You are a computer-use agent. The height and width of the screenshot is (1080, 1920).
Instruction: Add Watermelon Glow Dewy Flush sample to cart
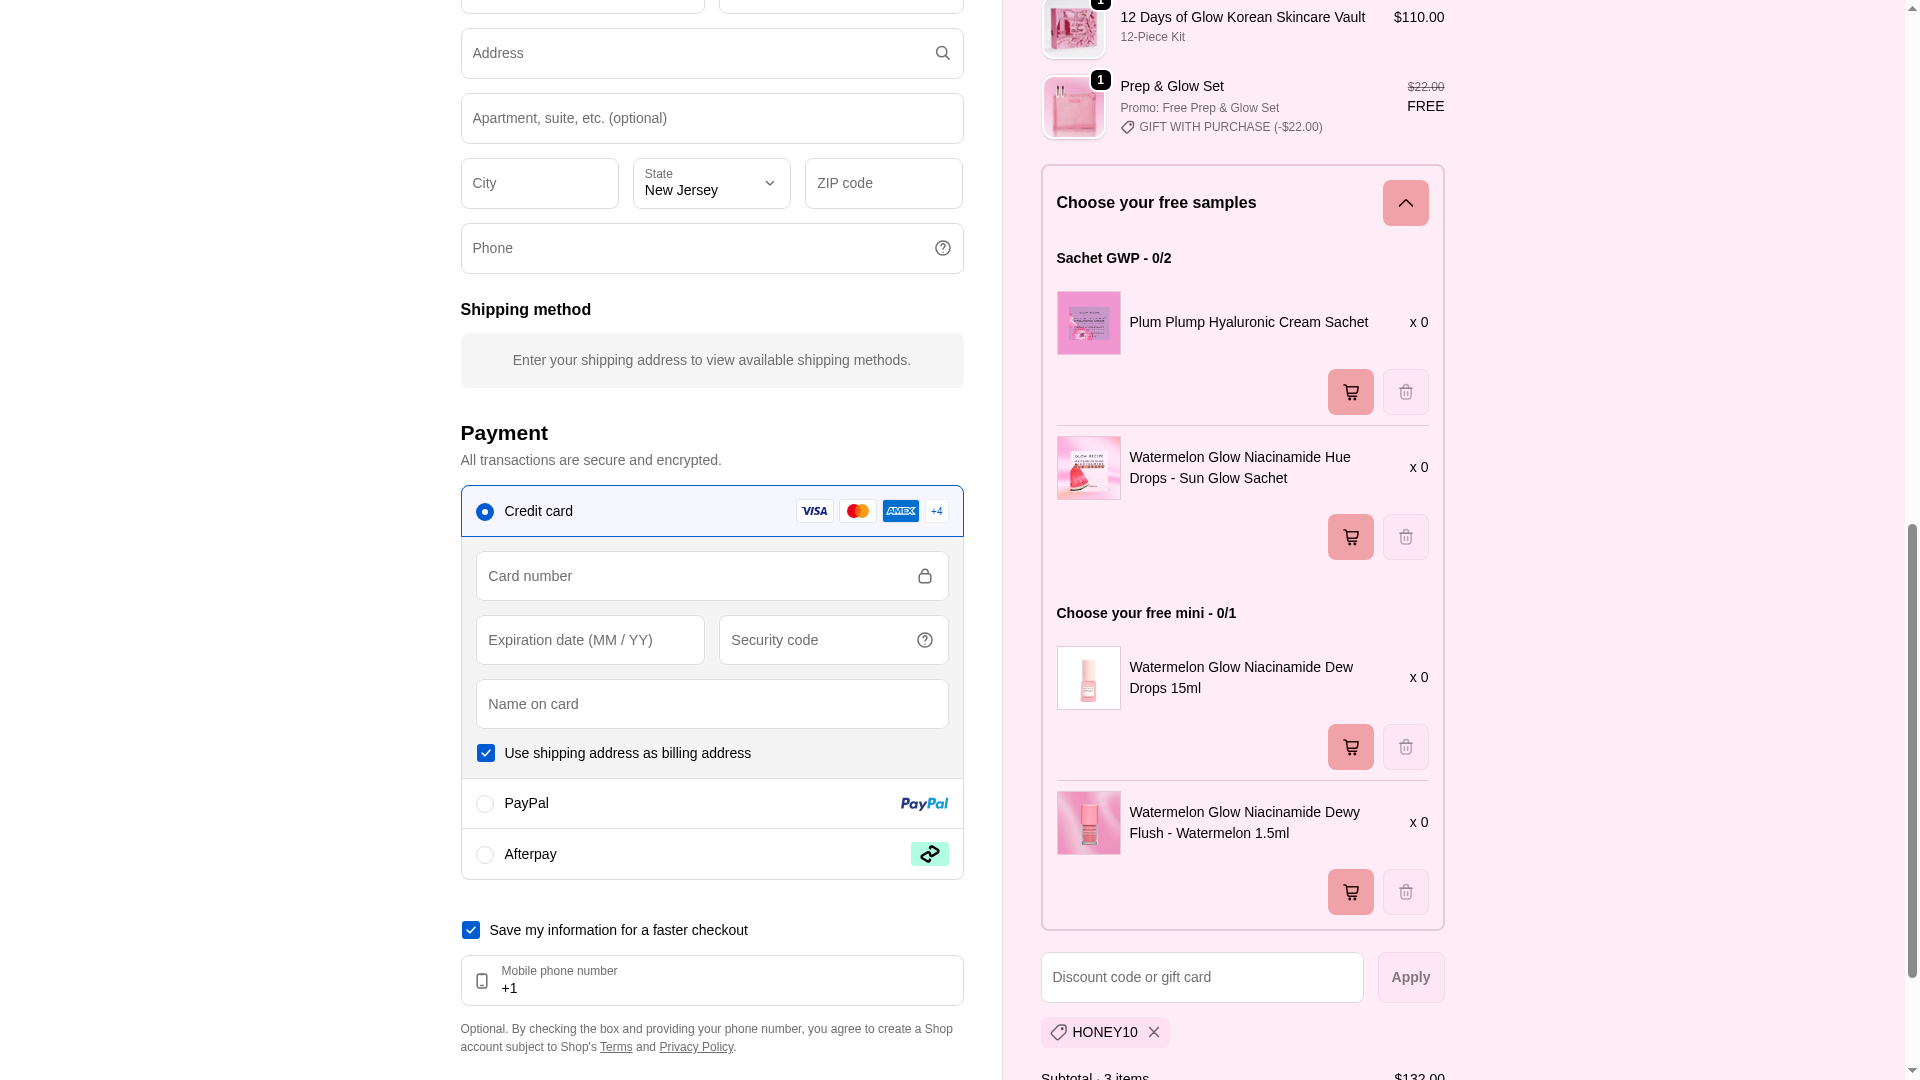tap(1350, 892)
